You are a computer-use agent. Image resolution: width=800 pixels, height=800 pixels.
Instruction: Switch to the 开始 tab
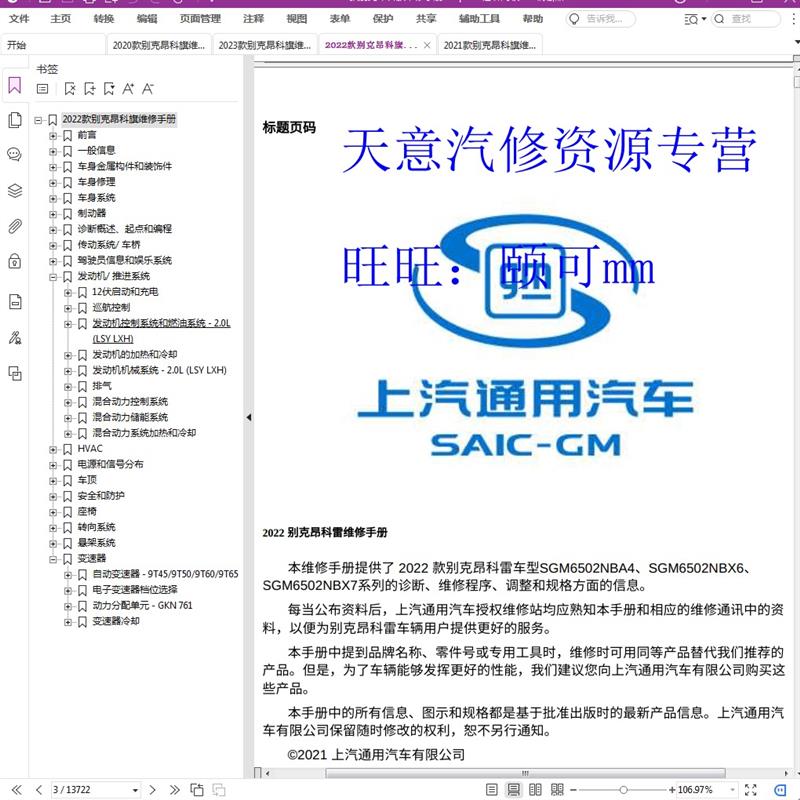tap(53, 45)
